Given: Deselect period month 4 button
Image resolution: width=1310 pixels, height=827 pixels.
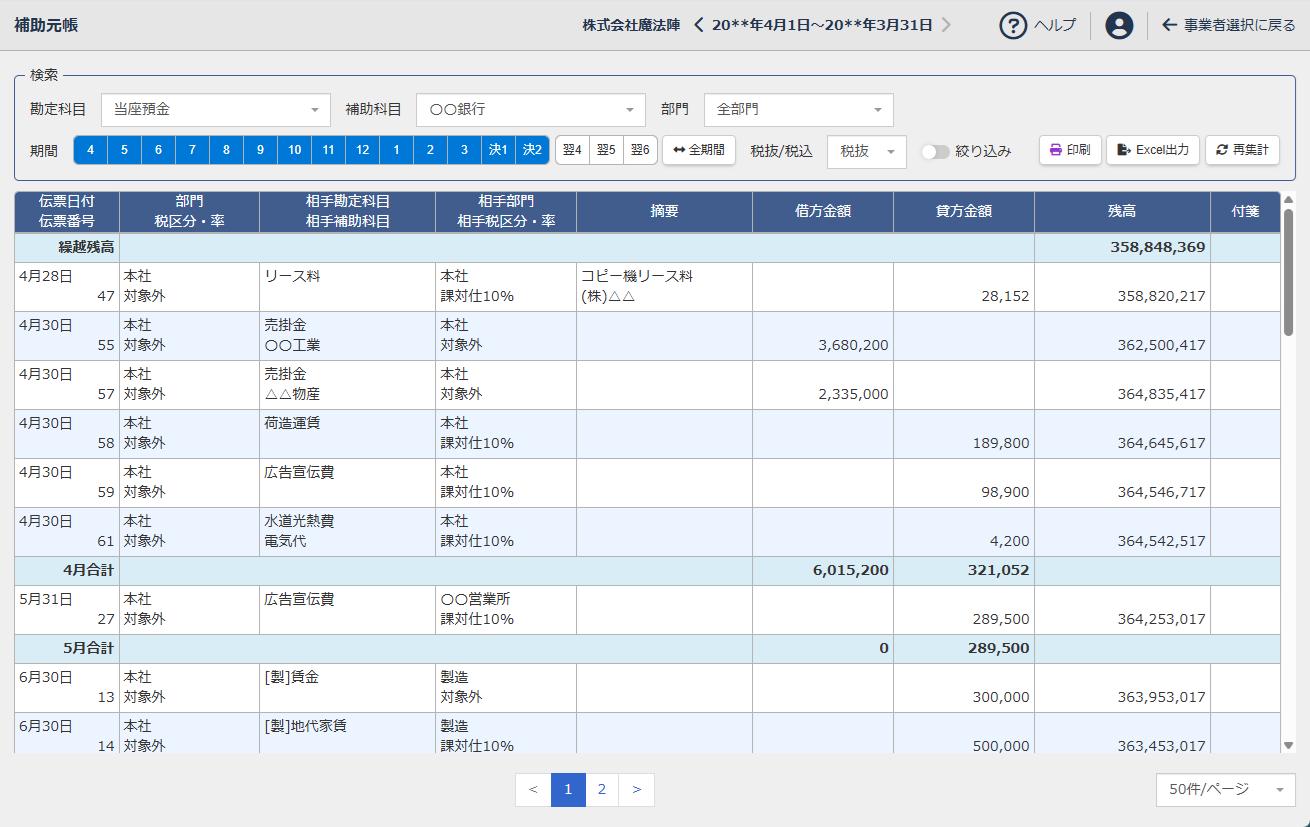Looking at the screenshot, I should click(x=90, y=150).
